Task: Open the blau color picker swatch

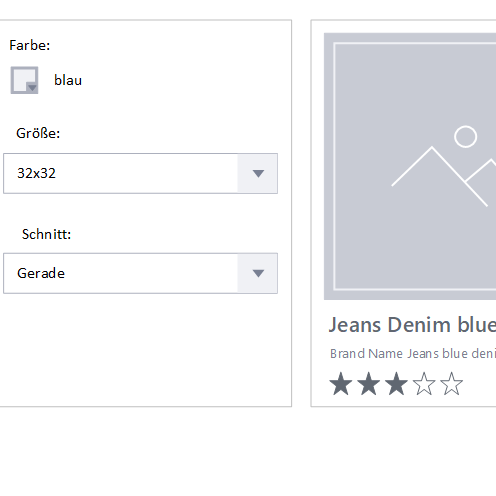Action: [24, 80]
